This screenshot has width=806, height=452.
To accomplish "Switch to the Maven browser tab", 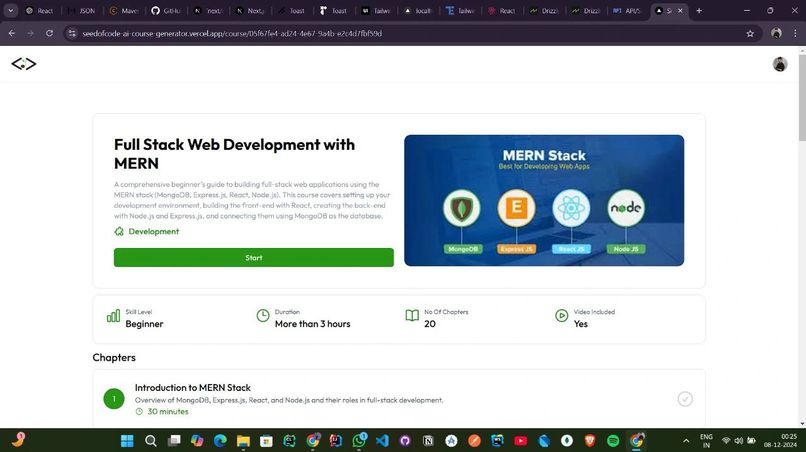I will (123, 10).
